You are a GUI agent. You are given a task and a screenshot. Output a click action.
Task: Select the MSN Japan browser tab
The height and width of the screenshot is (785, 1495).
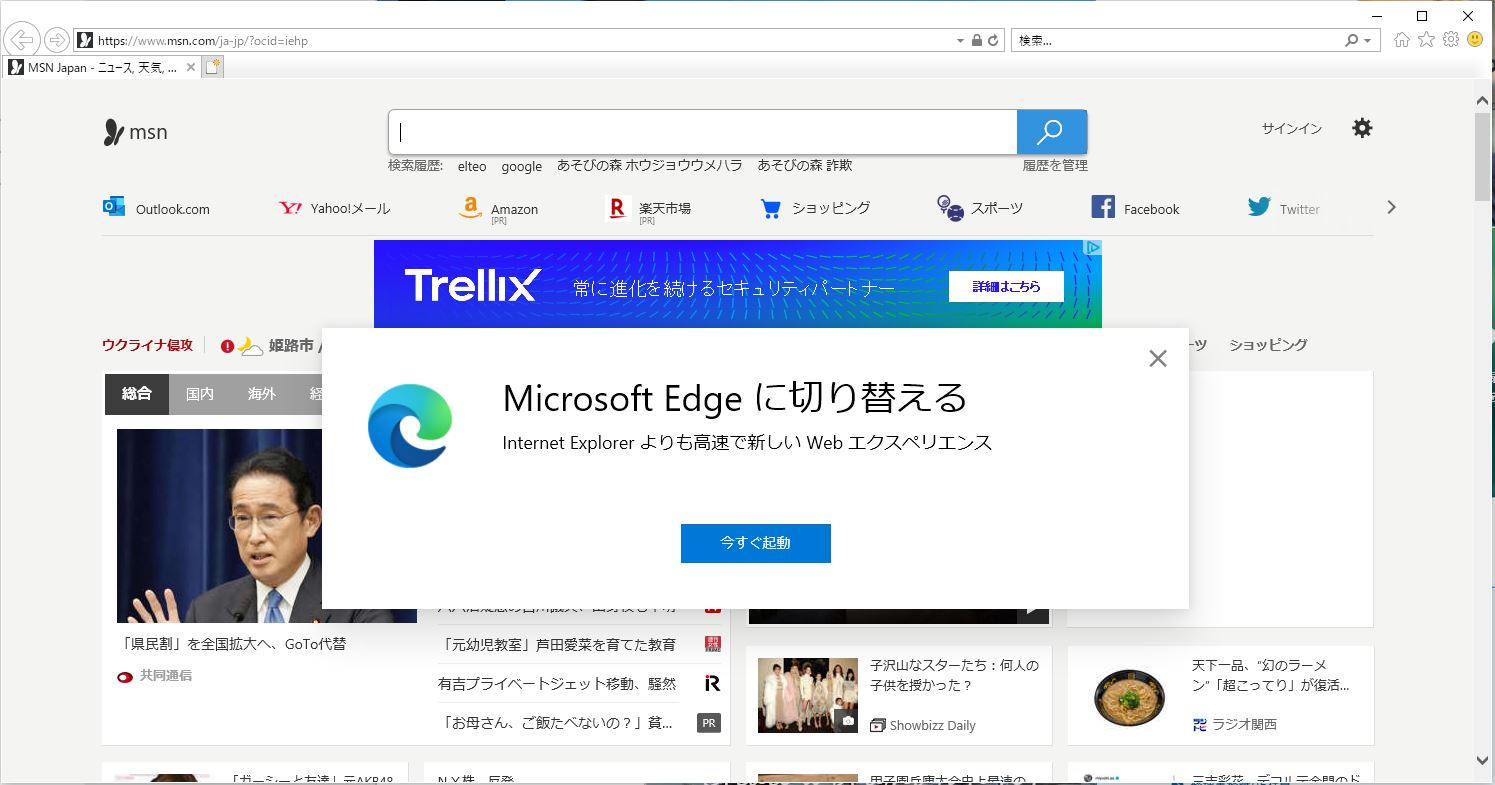pyautogui.click(x=102, y=67)
